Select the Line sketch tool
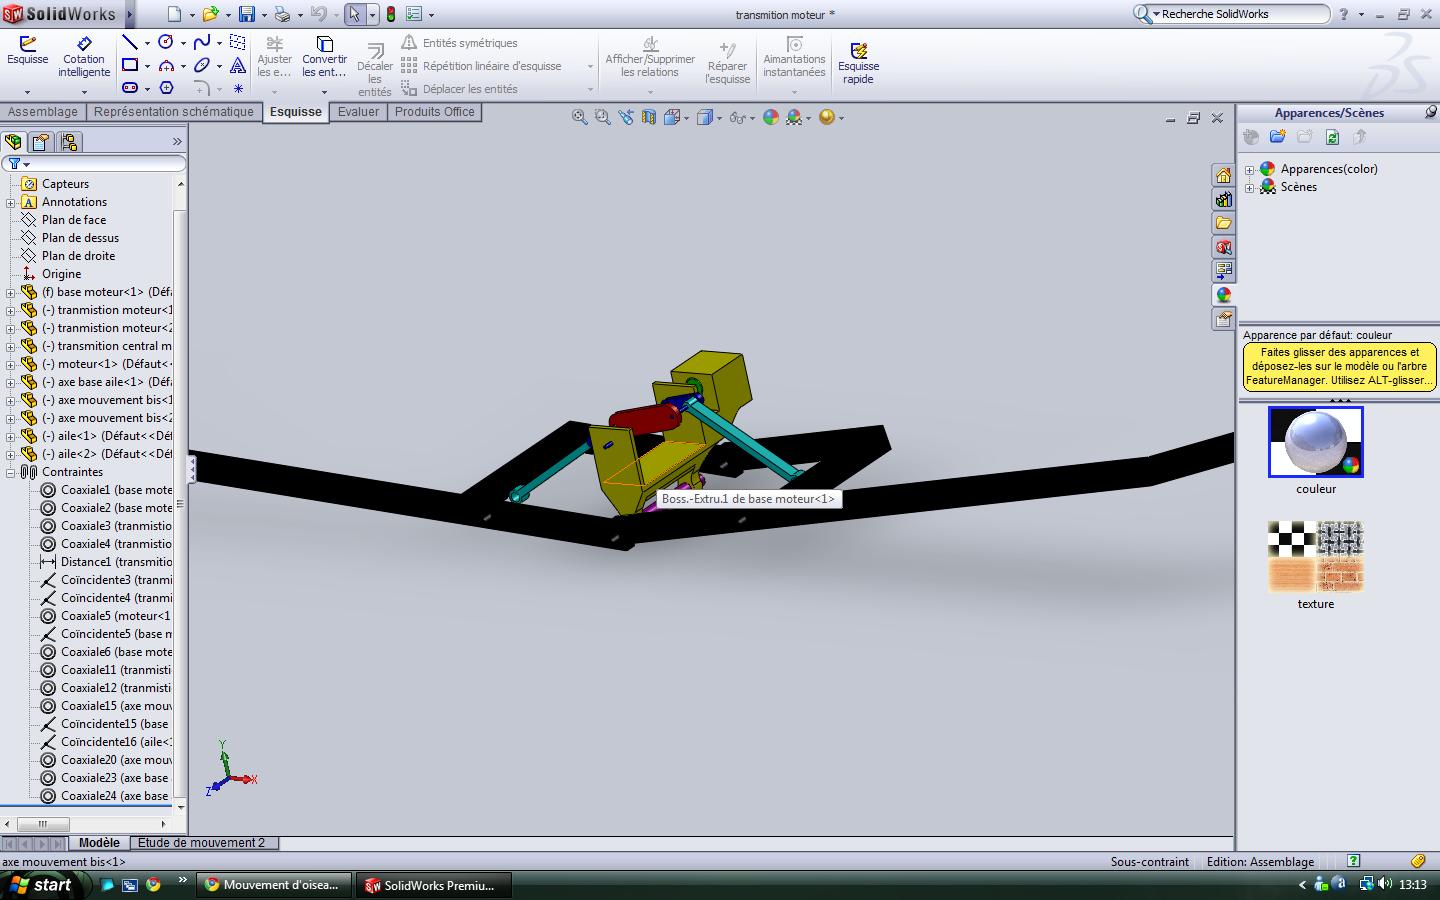 click(x=130, y=42)
